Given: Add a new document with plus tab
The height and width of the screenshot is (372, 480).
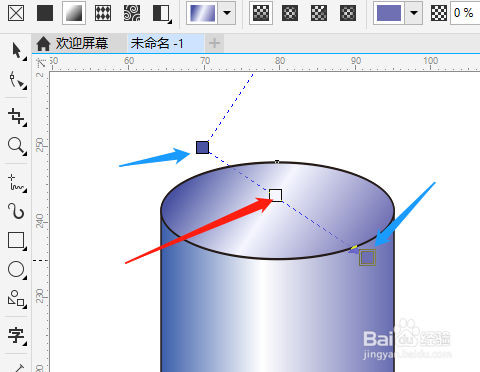Looking at the screenshot, I should tap(214, 43).
